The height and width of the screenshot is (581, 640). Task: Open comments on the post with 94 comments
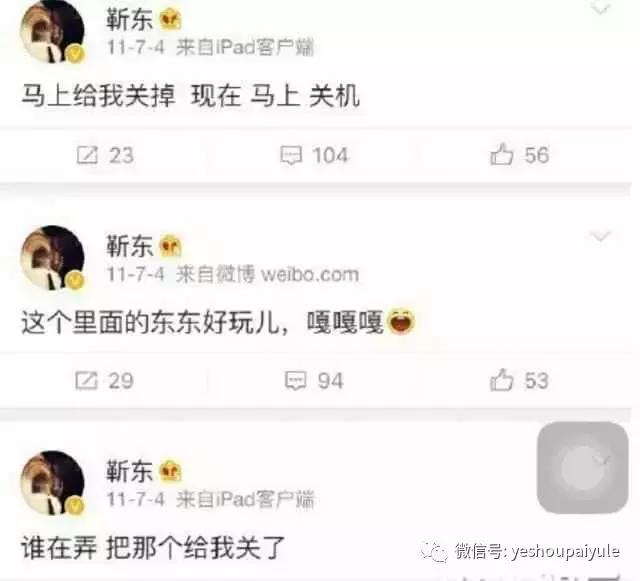point(314,381)
